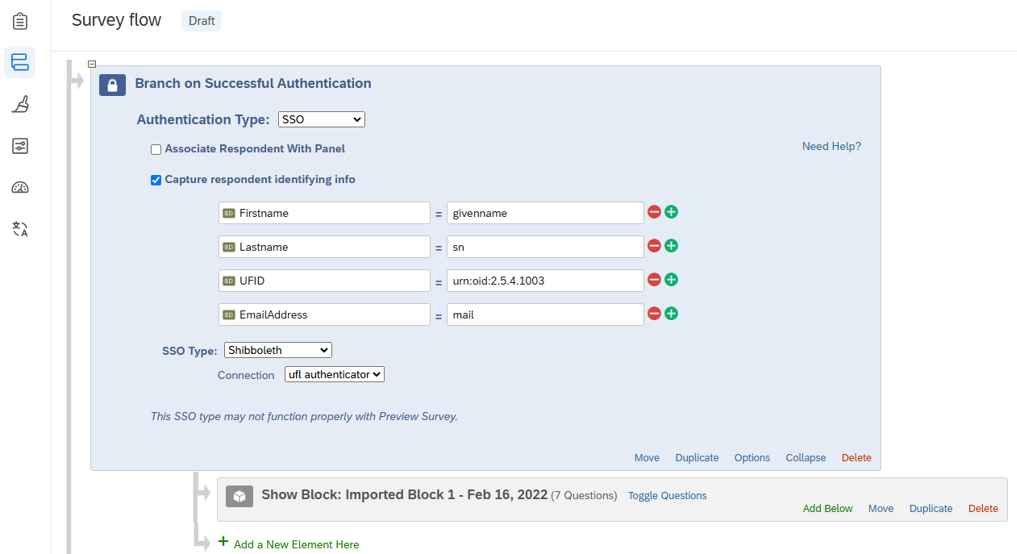This screenshot has width=1017, height=554.
Task: Click the urn:oid:2.5.4.1003 value input
Action: point(545,280)
